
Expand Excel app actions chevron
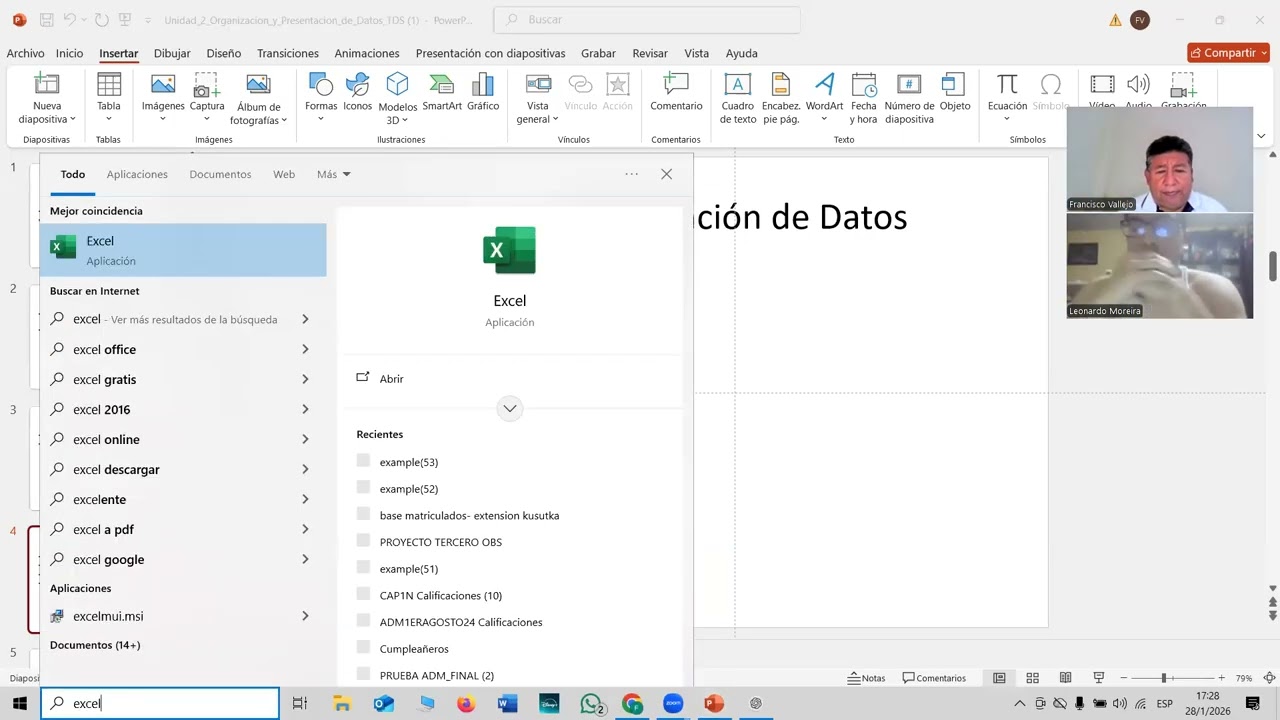(510, 408)
